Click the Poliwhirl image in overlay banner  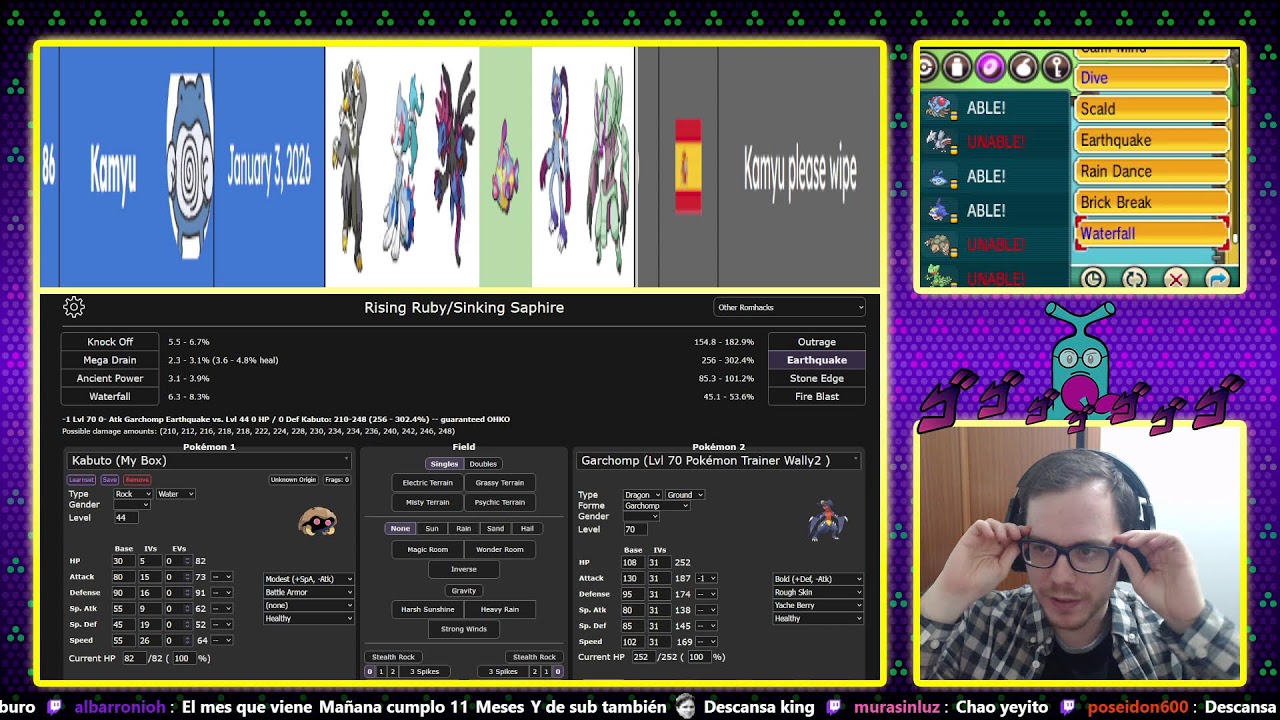coord(189,166)
